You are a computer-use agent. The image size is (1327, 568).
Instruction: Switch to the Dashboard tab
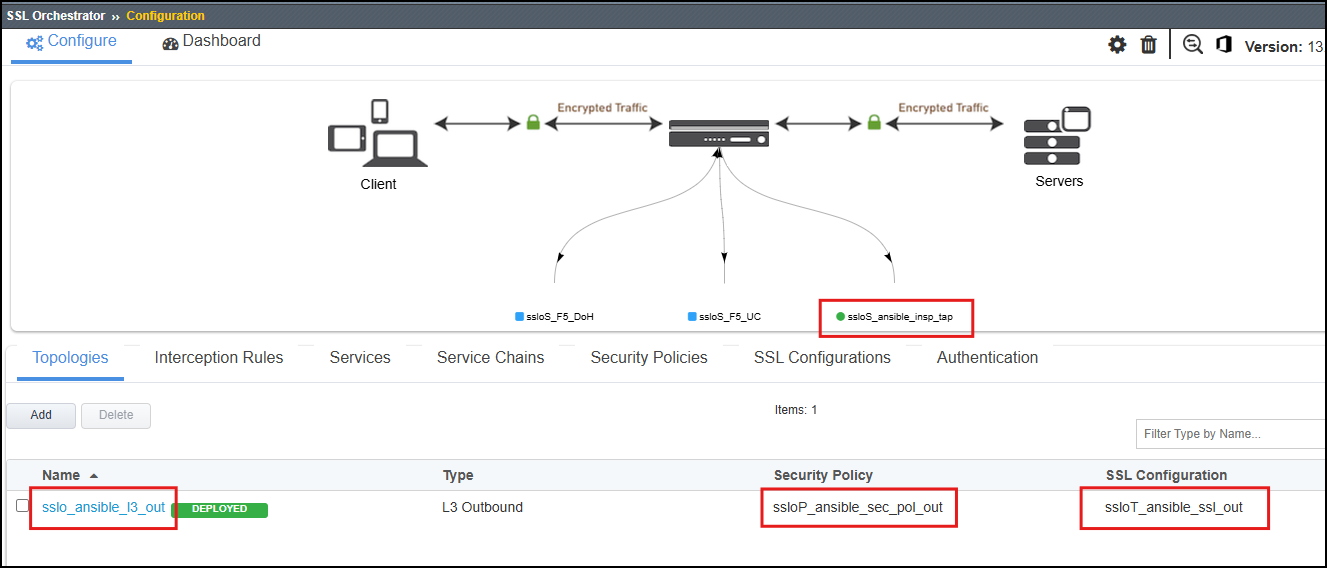click(x=211, y=42)
